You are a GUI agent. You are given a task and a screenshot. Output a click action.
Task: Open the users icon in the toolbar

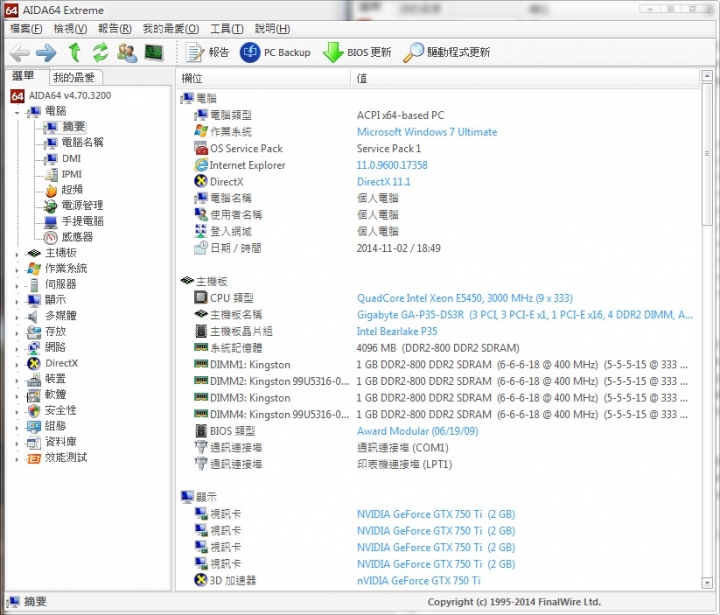[x=127, y=52]
